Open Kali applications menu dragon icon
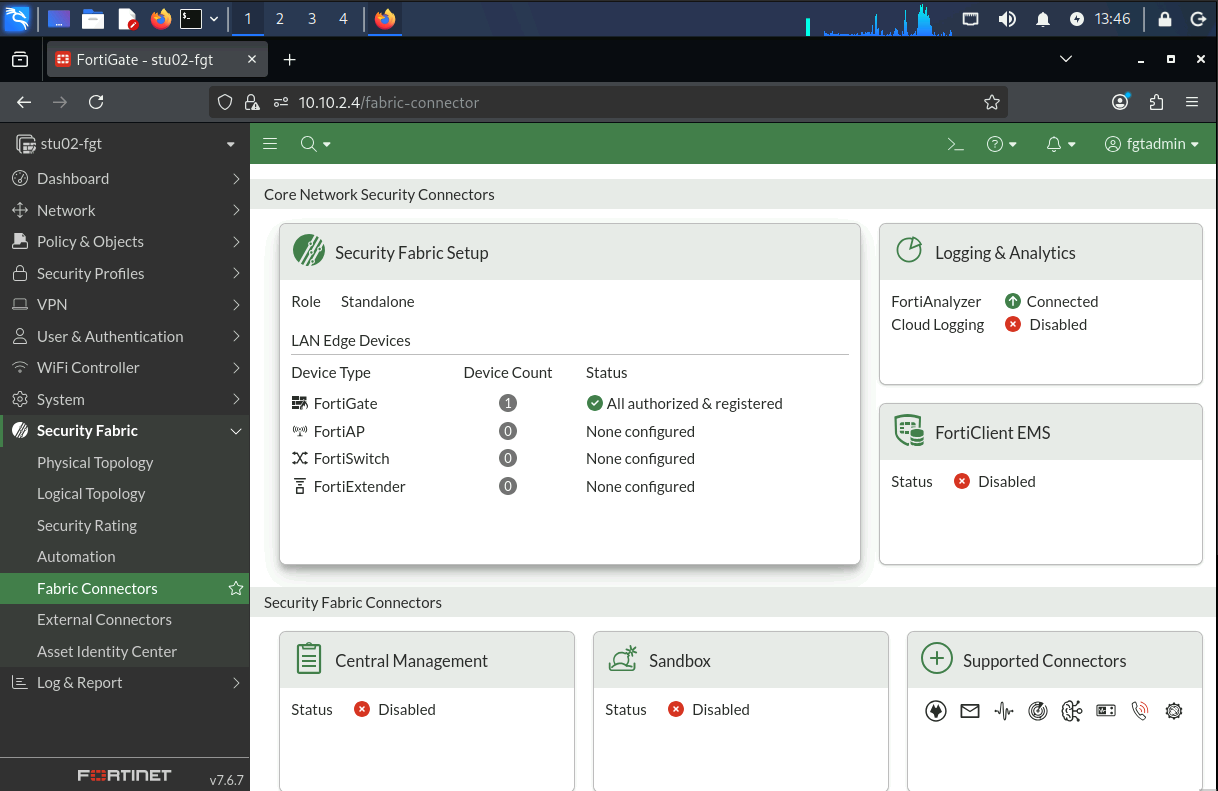1218x791 pixels. point(18,18)
